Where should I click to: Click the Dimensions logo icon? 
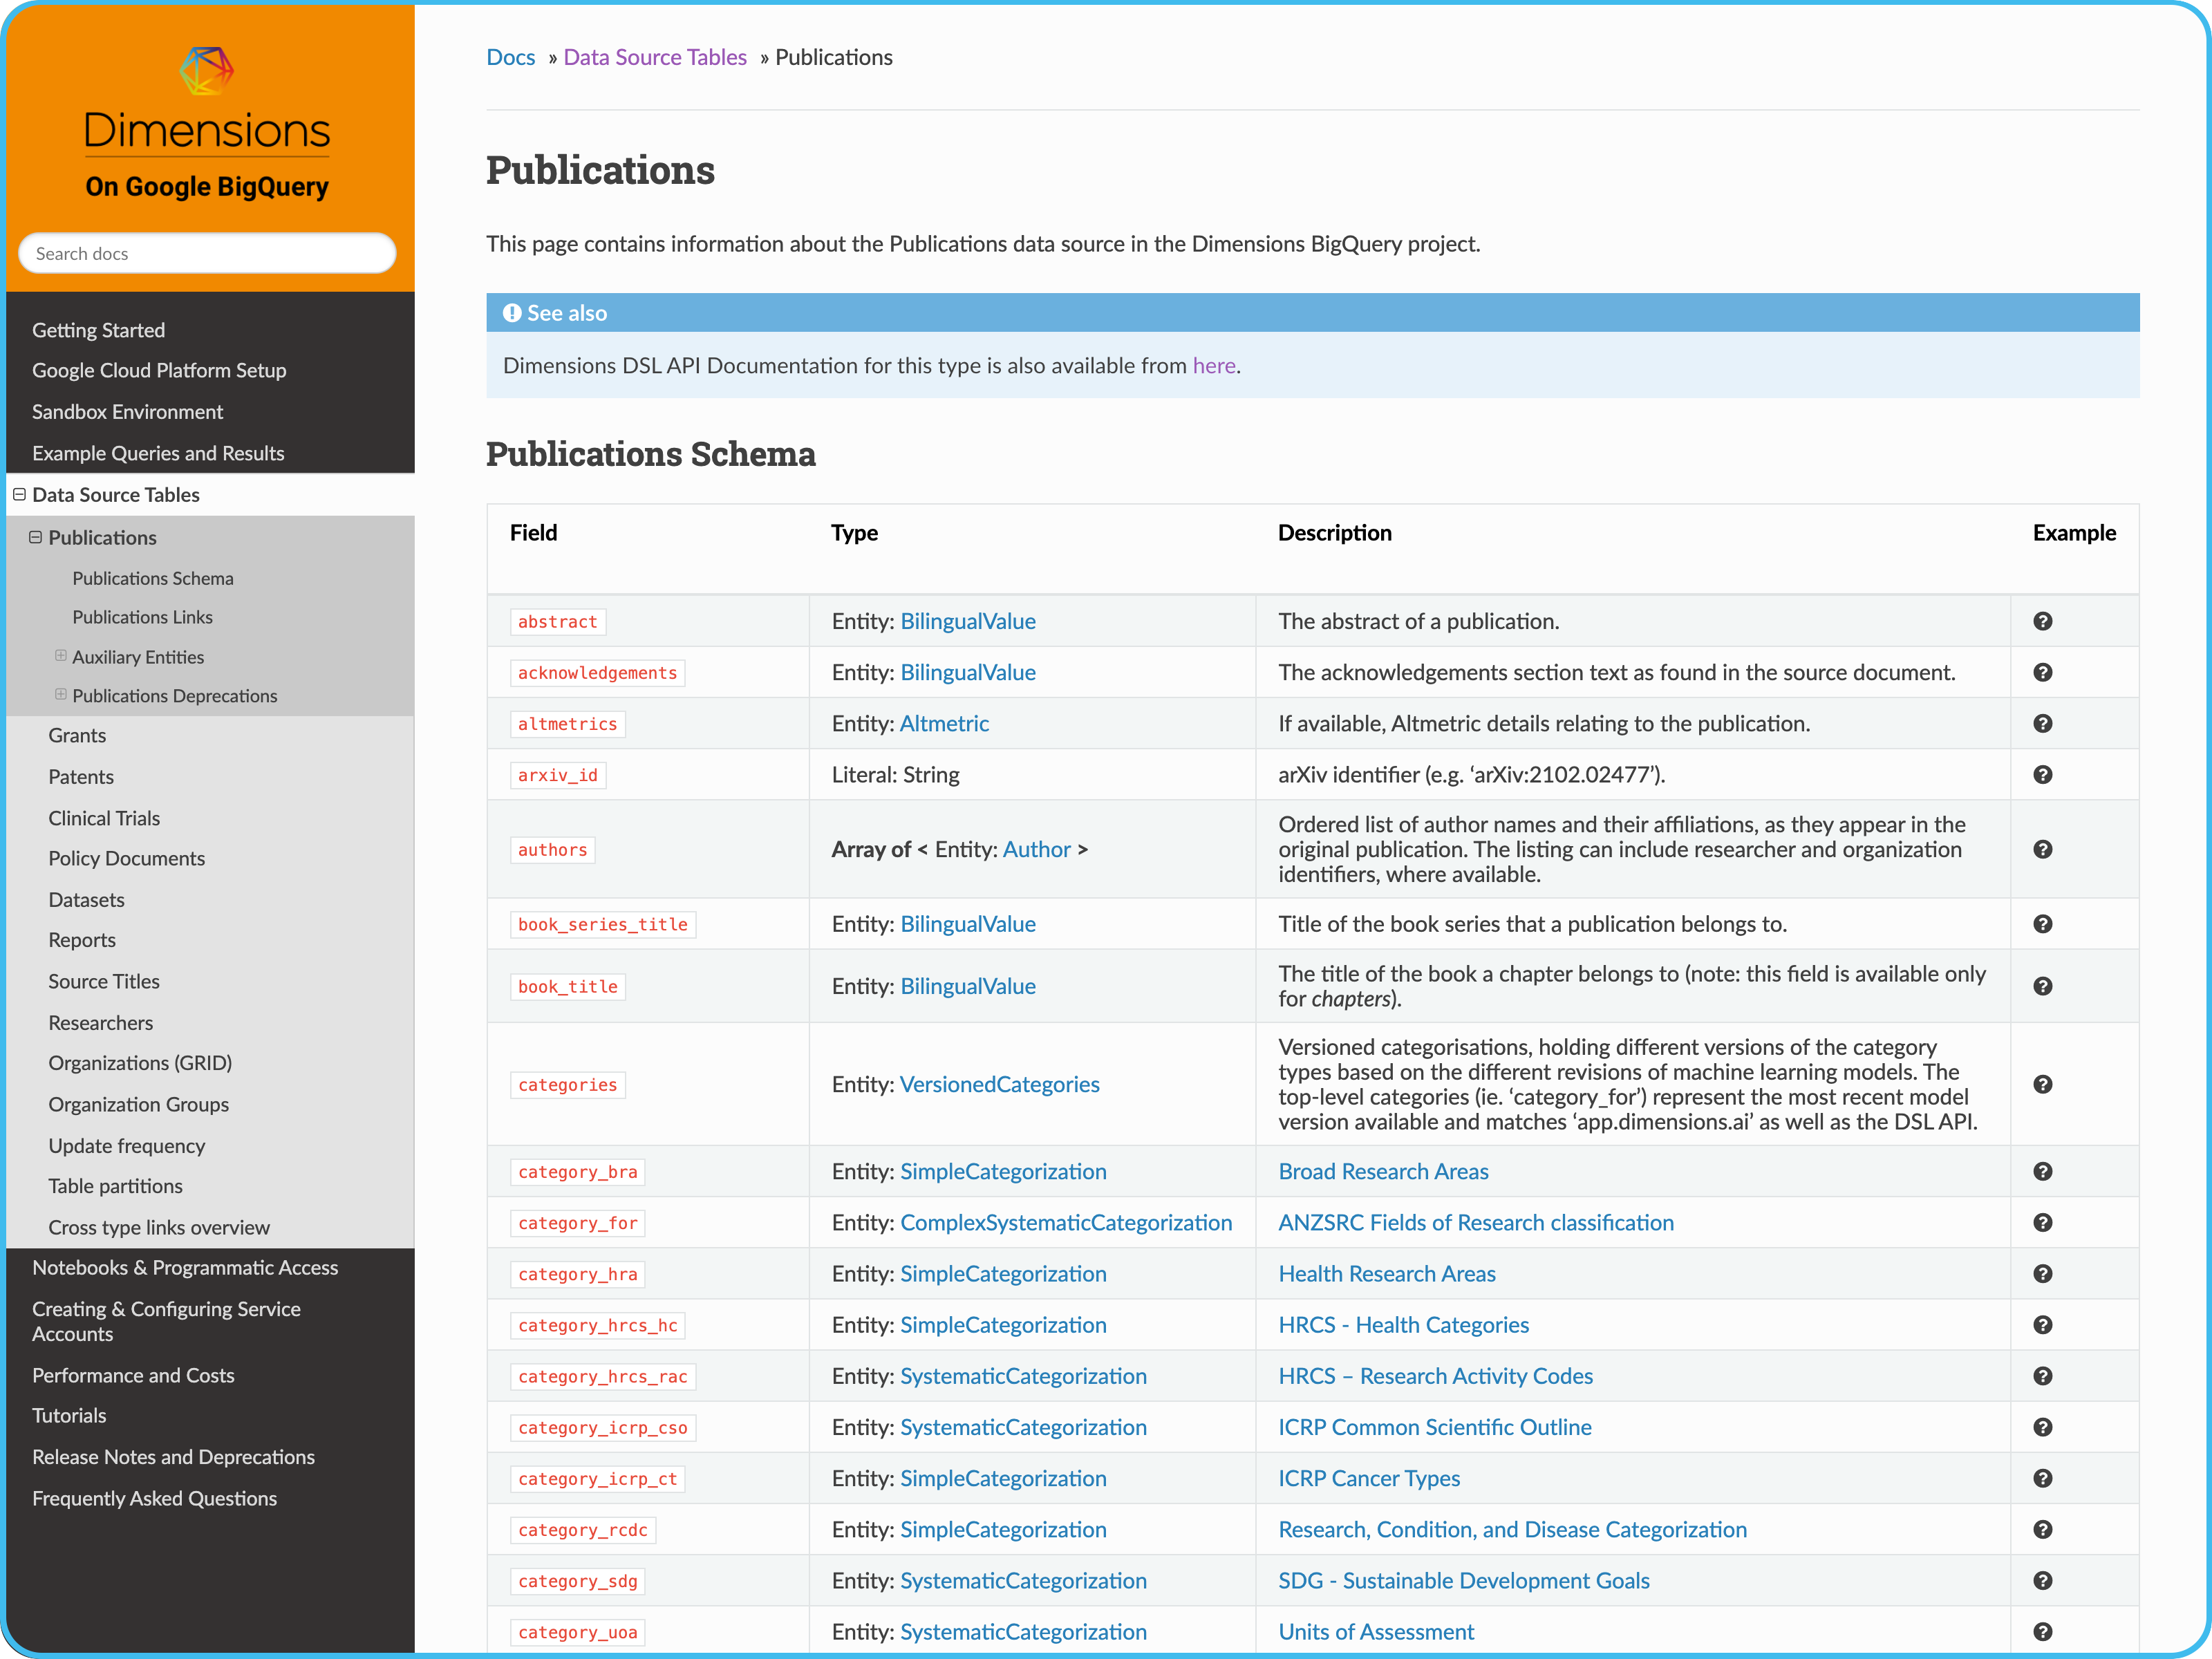[x=207, y=71]
